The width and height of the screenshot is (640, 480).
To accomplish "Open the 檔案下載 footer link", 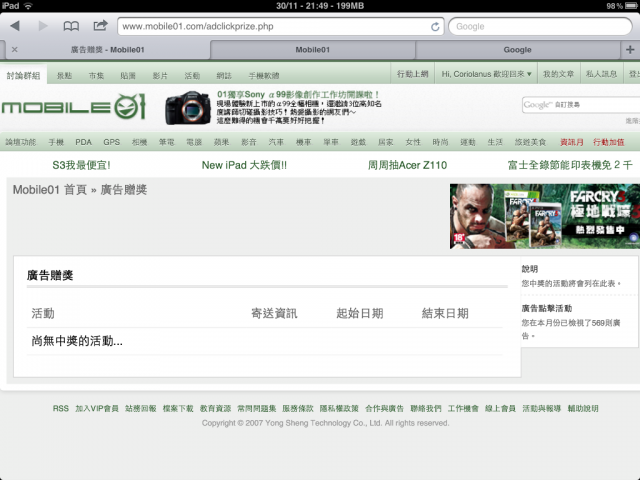I will (178, 408).
